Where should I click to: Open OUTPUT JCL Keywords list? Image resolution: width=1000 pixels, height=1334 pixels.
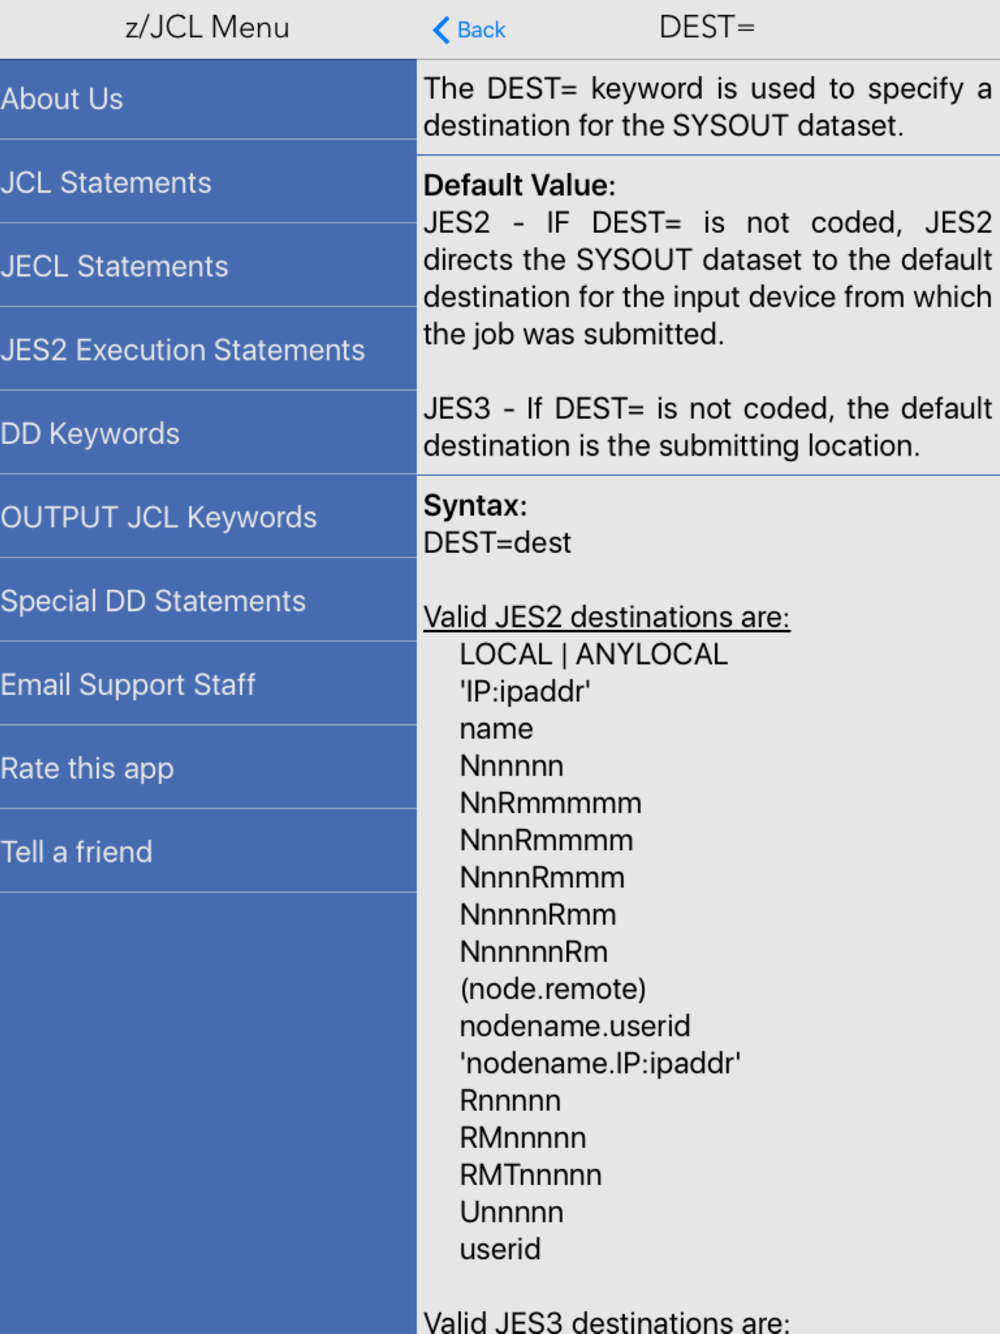tap(159, 517)
